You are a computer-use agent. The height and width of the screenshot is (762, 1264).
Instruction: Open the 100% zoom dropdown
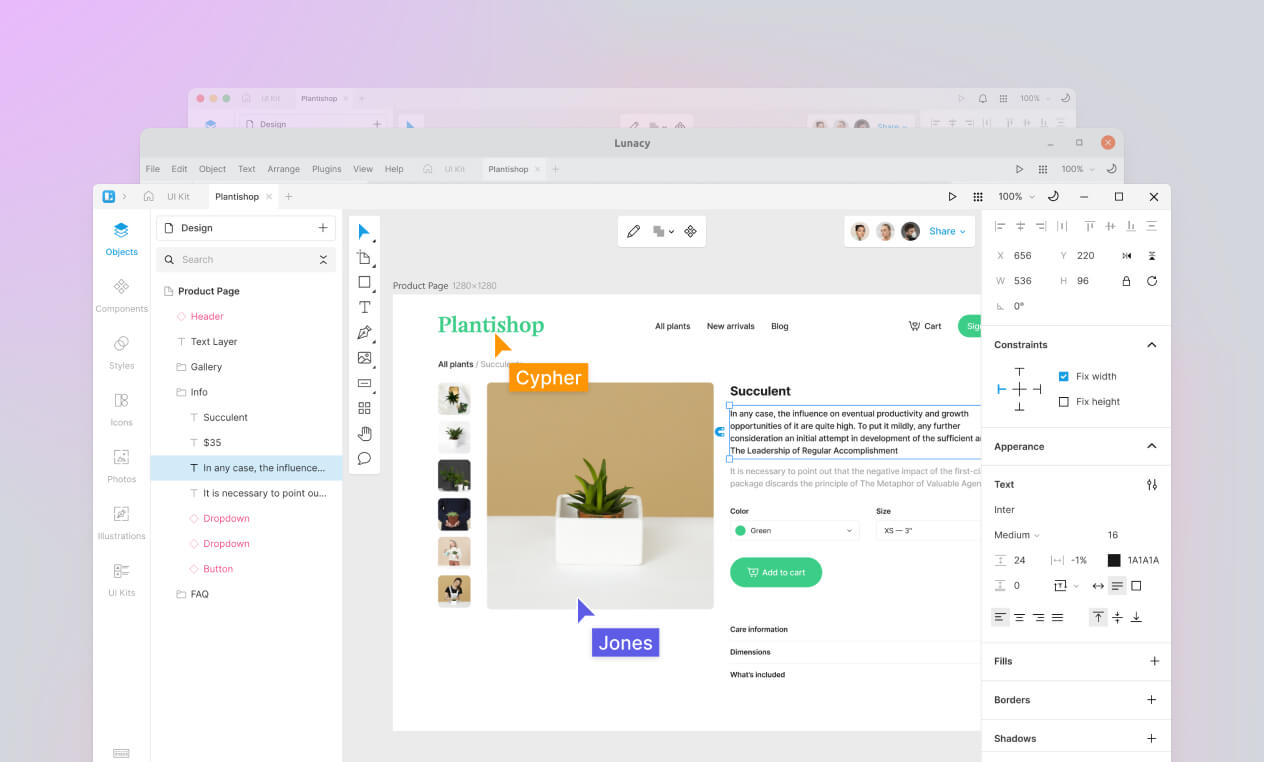tap(1015, 197)
